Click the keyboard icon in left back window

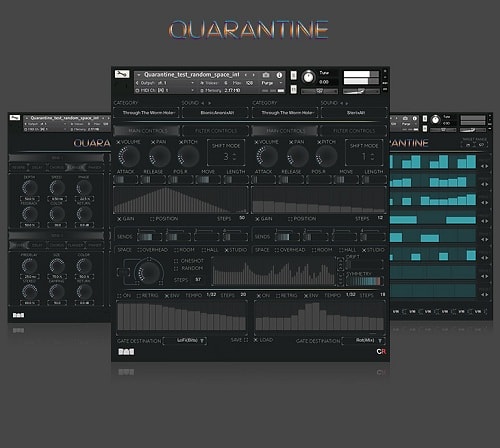[18, 315]
